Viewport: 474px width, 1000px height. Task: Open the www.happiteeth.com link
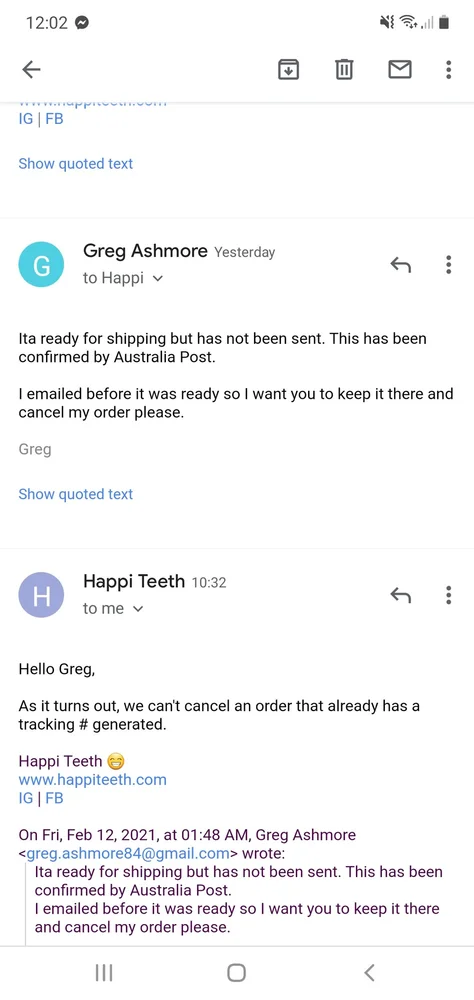(x=93, y=779)
